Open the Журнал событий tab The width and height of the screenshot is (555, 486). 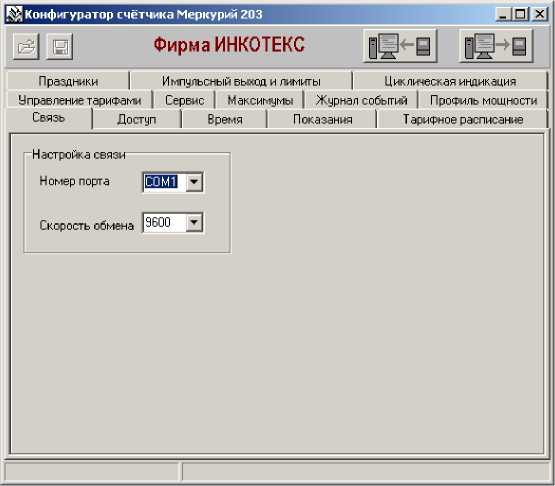361,101
